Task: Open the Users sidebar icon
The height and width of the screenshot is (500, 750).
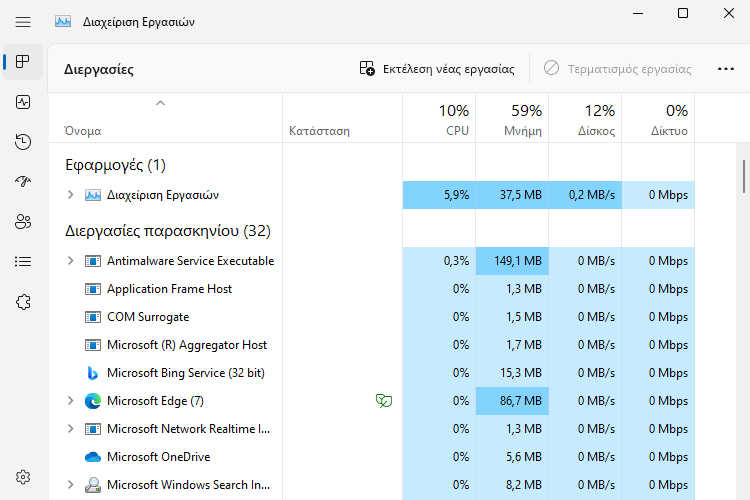Action: coord(22,222)
